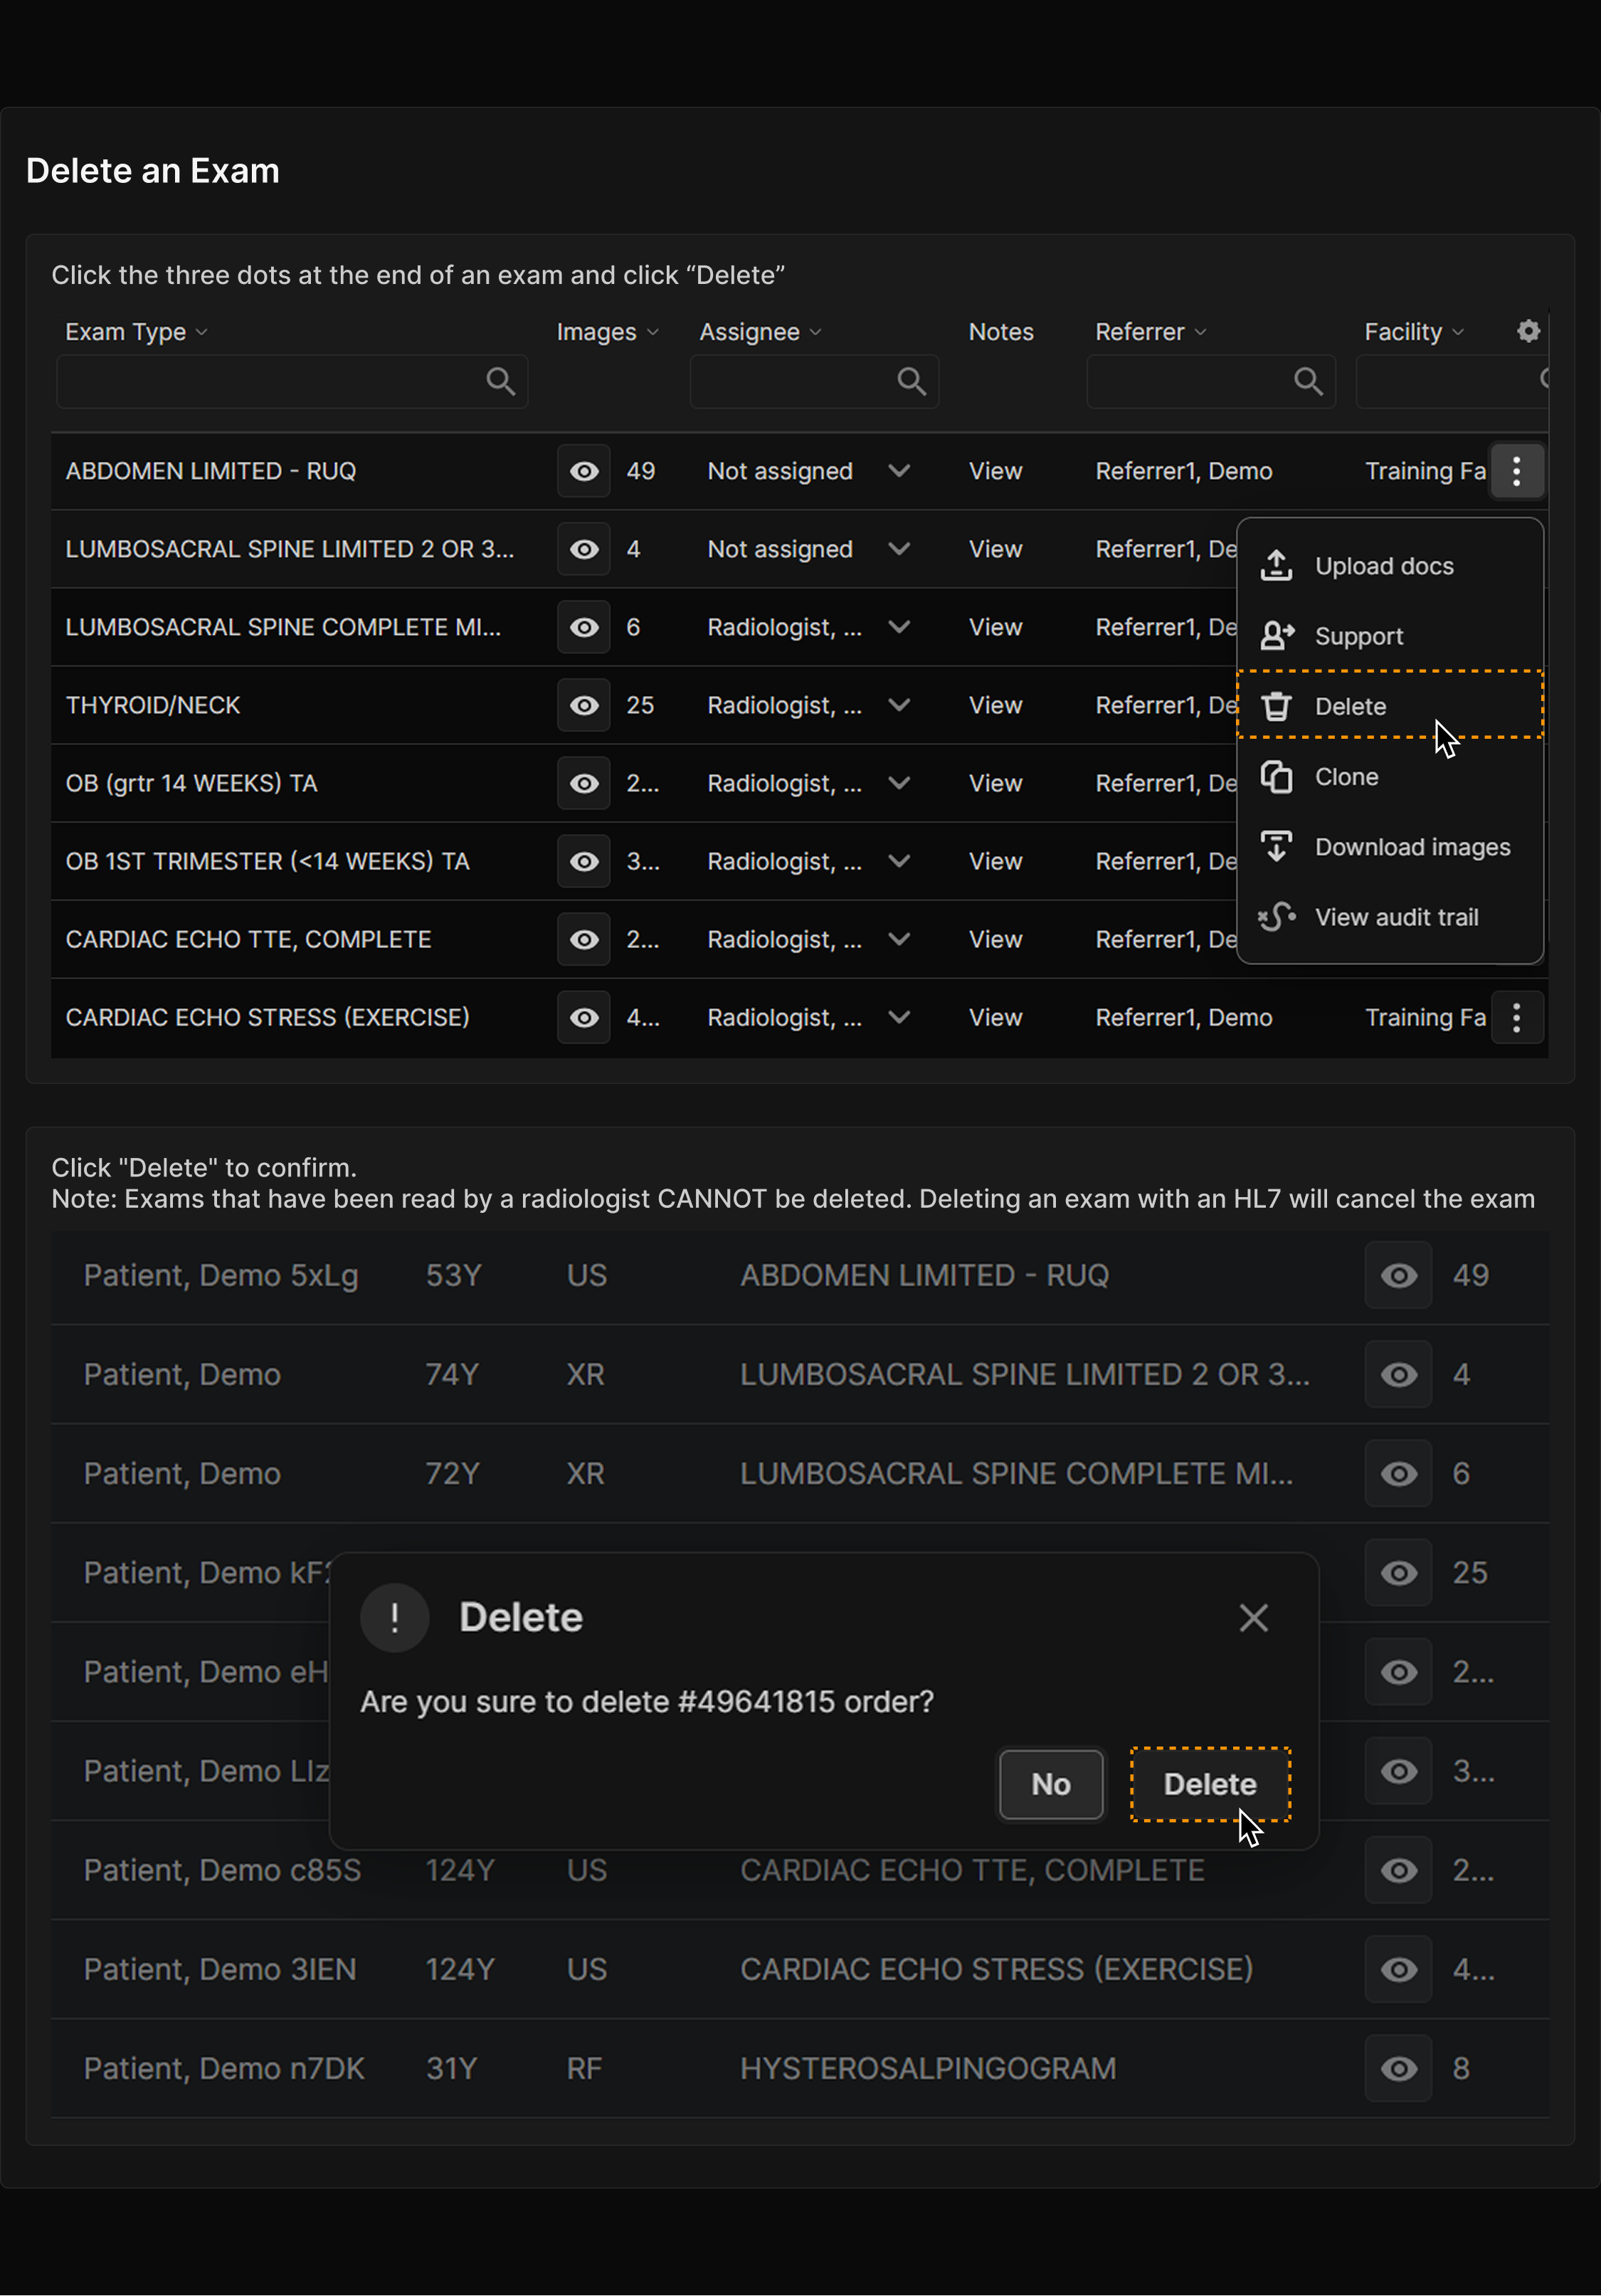The width and height of the screenshot is (1601, 2296).
Task: Click eye icon for Patient, Demo 72Y row
Action: [1398, 1473]
